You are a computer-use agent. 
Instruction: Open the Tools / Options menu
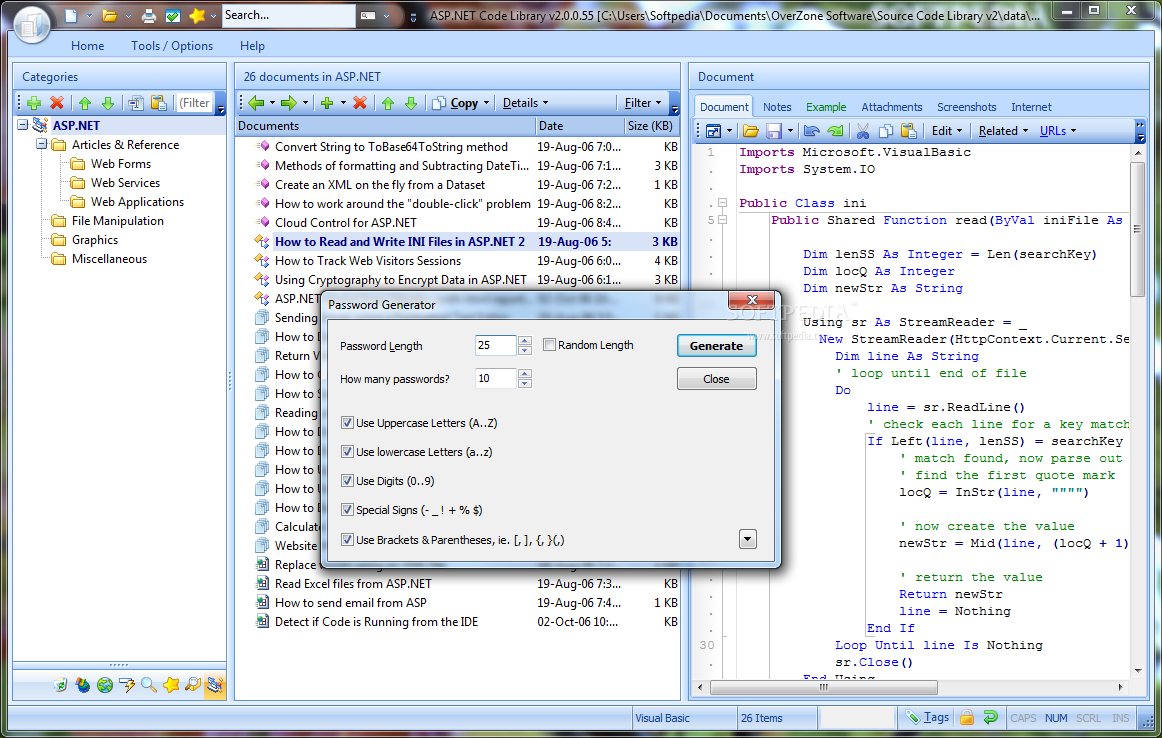(x=172, y=46)
